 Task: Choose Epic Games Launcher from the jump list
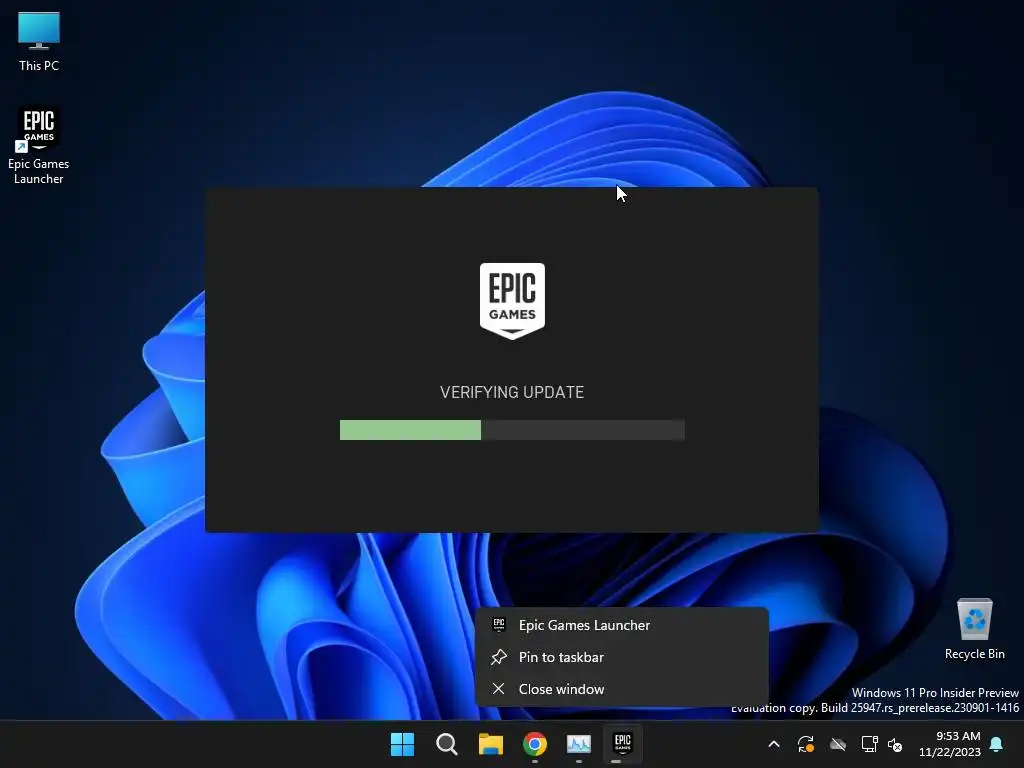[621, 625]
